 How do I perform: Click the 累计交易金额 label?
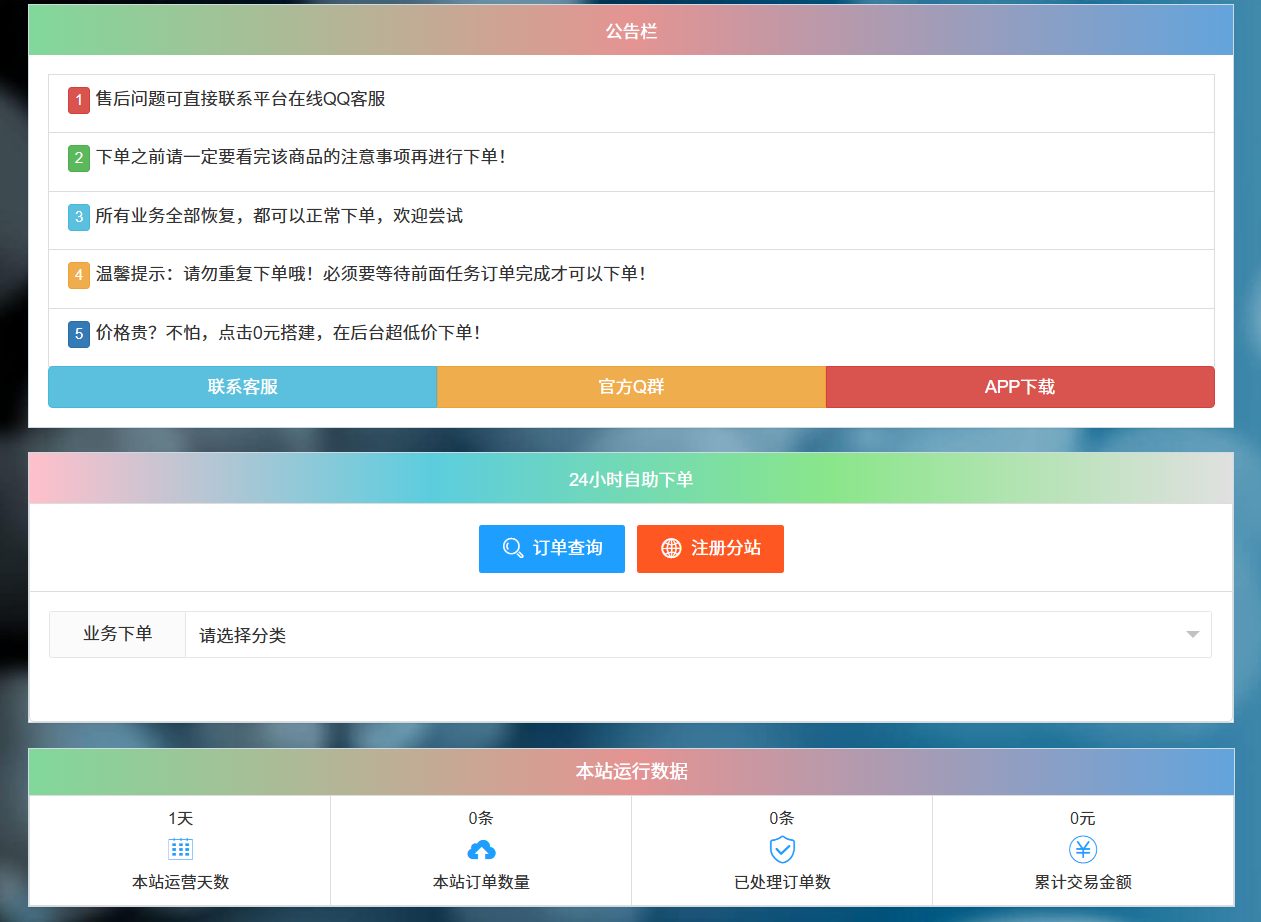[1083, 882]
